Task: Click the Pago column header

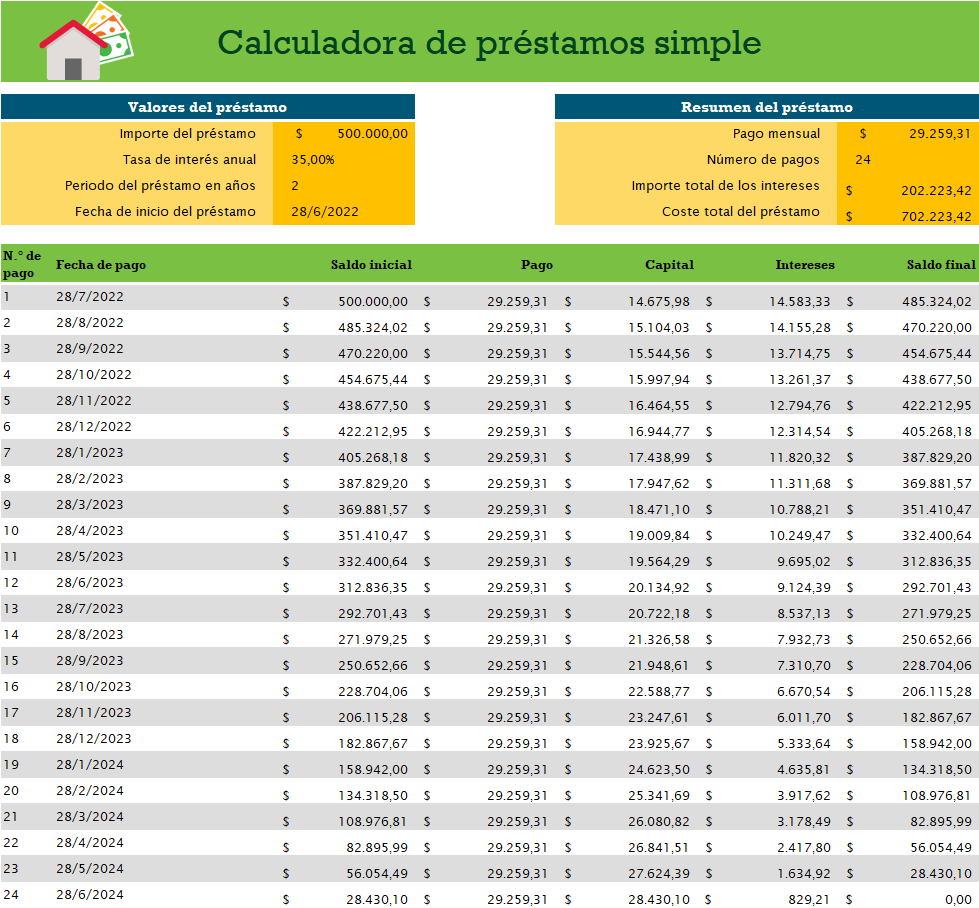Action: point(537,265)
